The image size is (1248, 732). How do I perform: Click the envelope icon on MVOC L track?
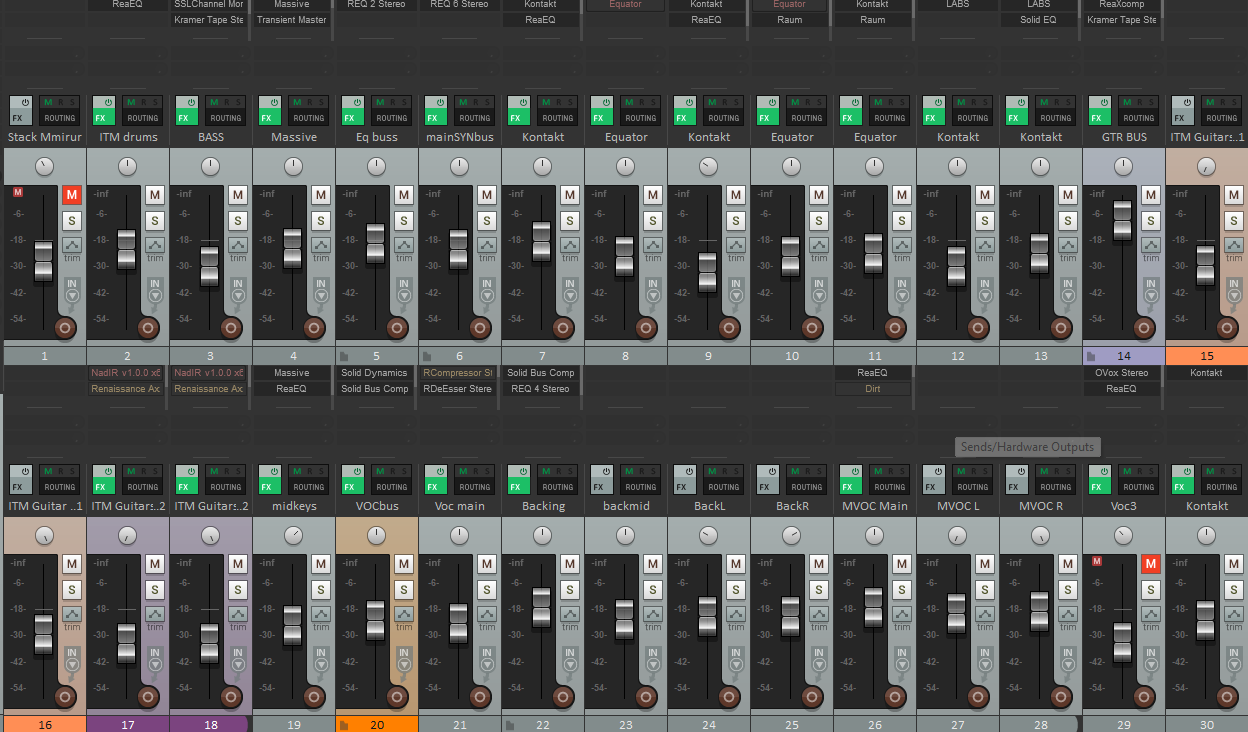[984, 614]
